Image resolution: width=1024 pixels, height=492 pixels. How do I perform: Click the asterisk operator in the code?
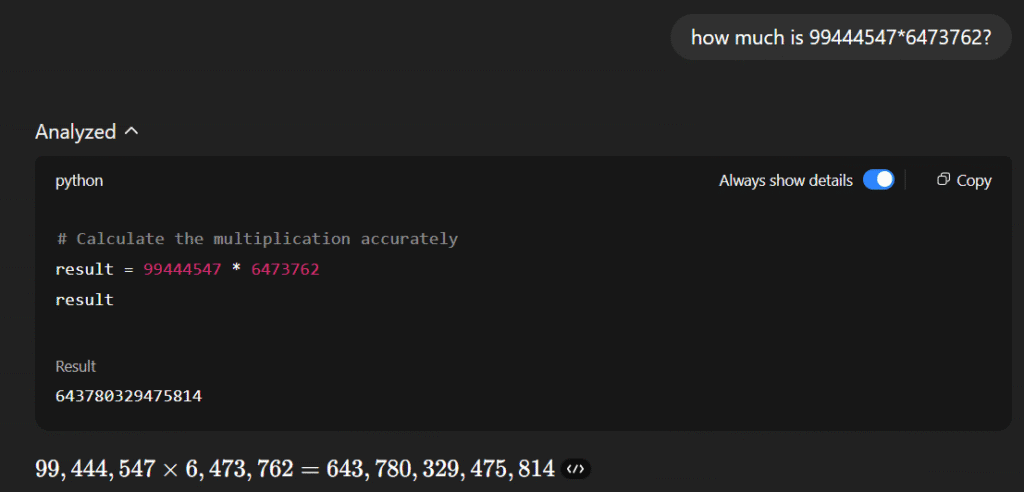point(236,269)
